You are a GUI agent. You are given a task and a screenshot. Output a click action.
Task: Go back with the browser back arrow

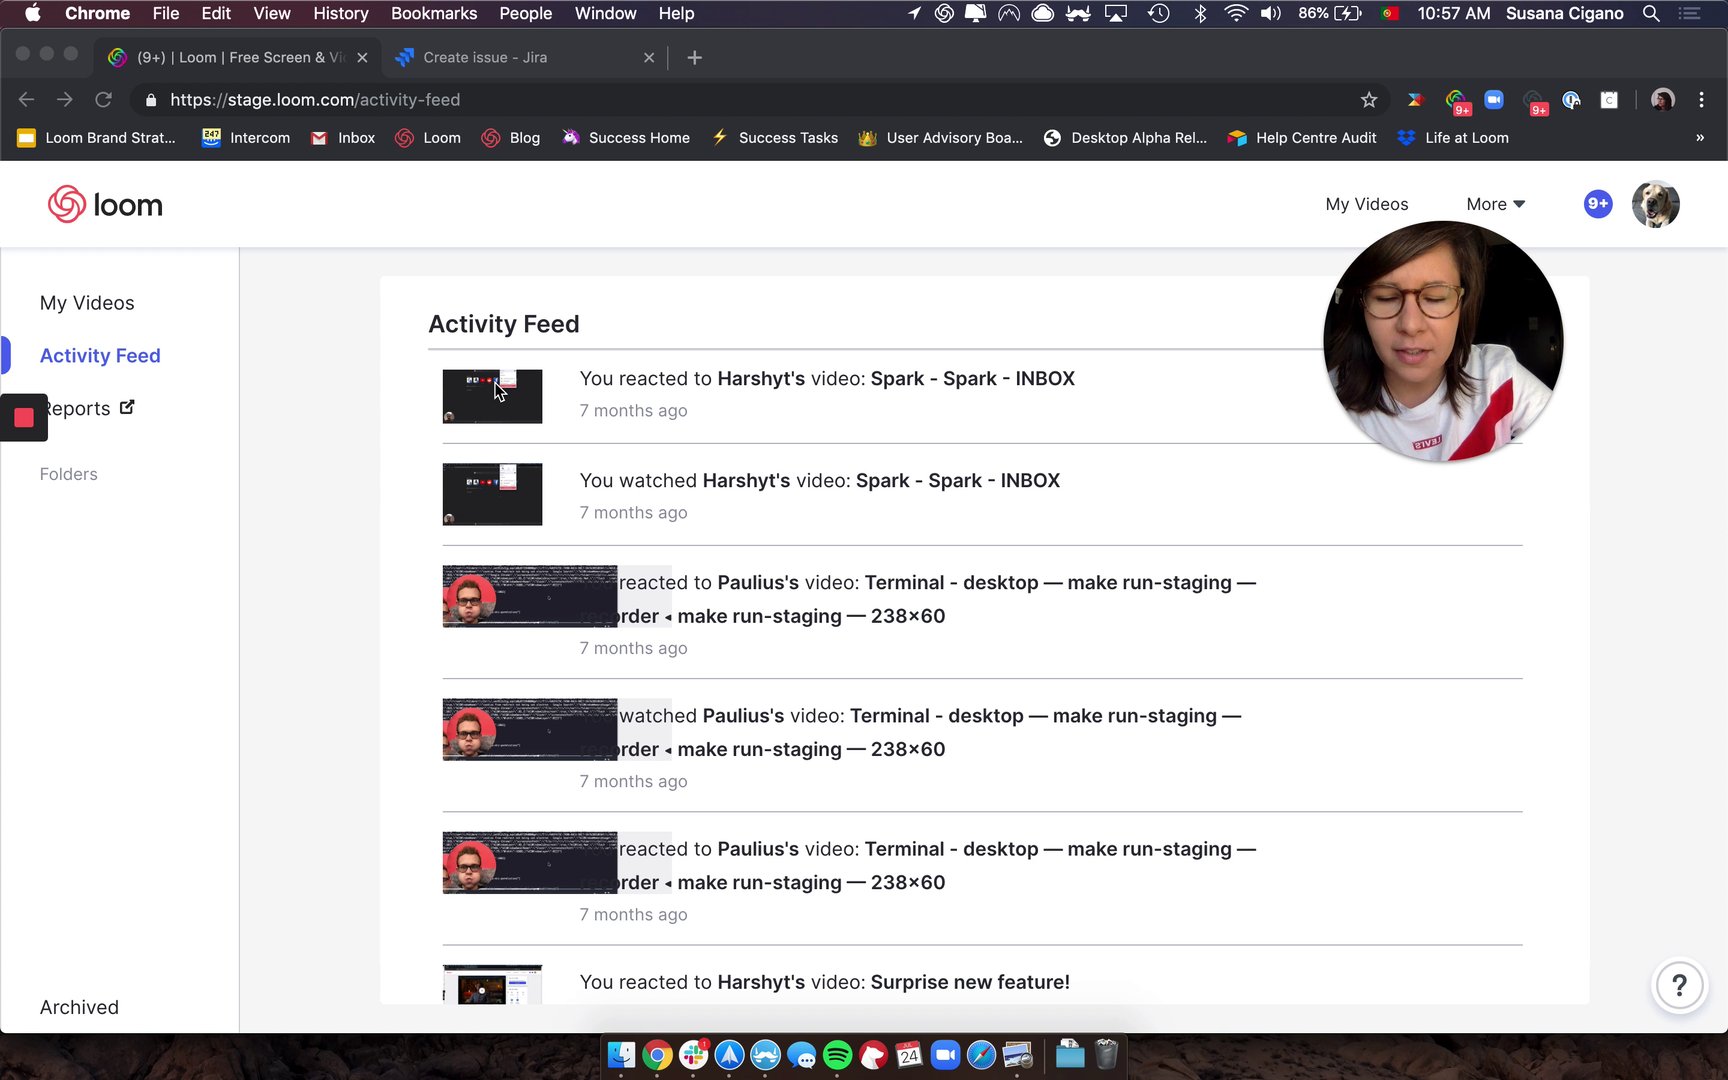(x=27, y=100)
